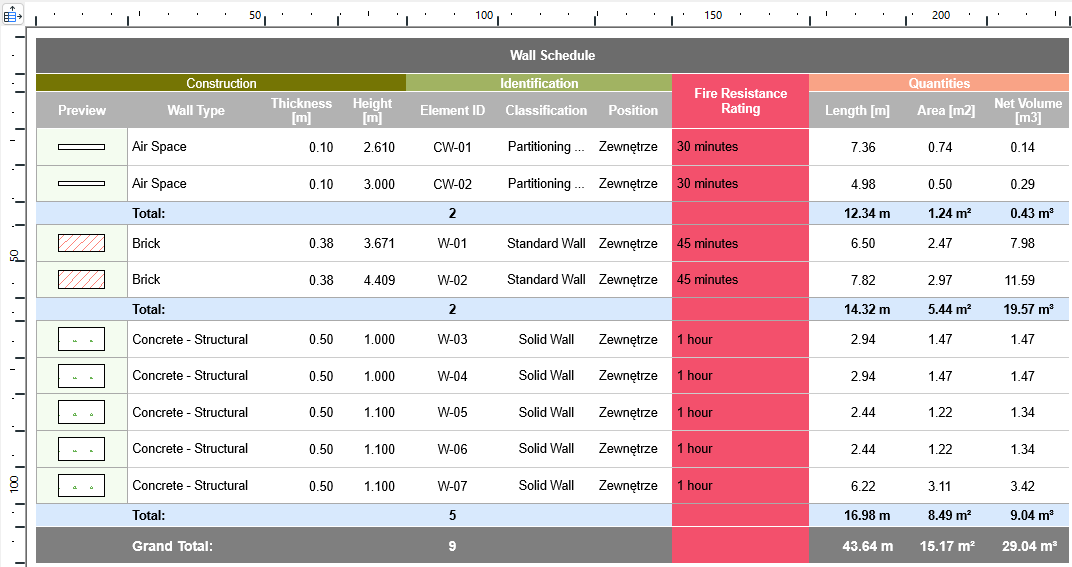The image size is (1072, 567).
Task: Click the schedule layout icon at ruler corner
Action: click(x=12, y=14)
